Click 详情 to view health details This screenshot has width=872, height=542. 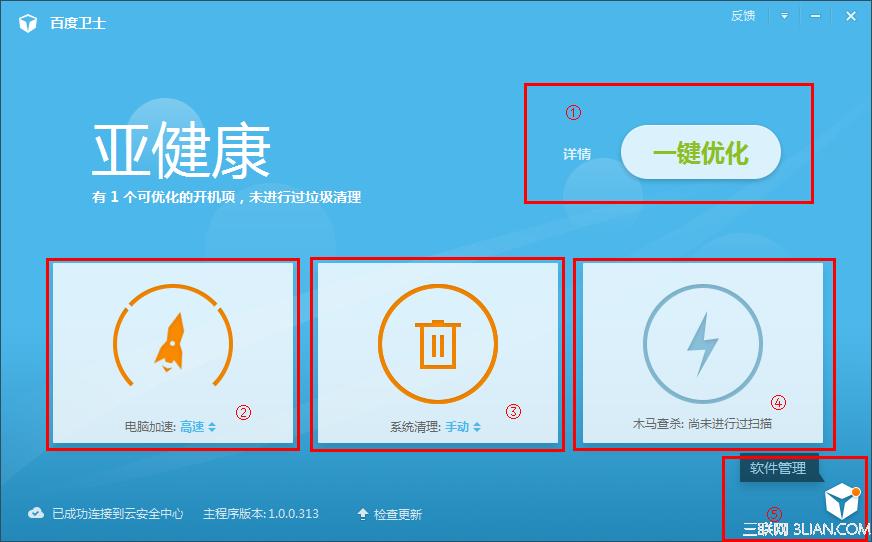pos(576,154)
